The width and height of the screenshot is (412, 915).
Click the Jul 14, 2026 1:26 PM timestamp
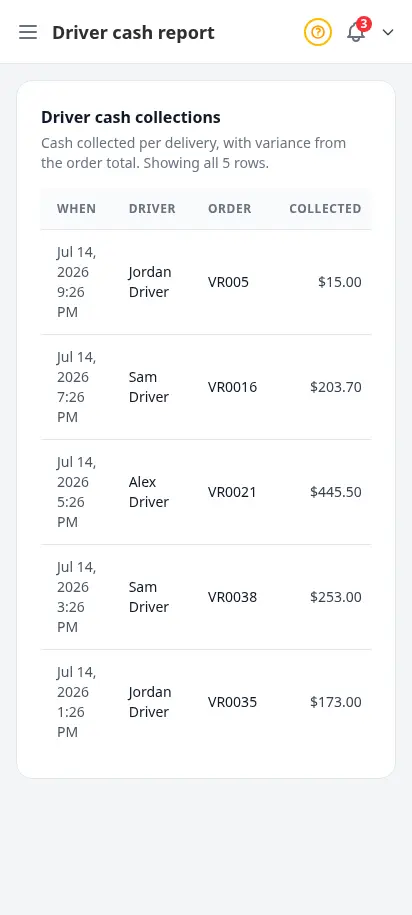[x=76, y=702]
